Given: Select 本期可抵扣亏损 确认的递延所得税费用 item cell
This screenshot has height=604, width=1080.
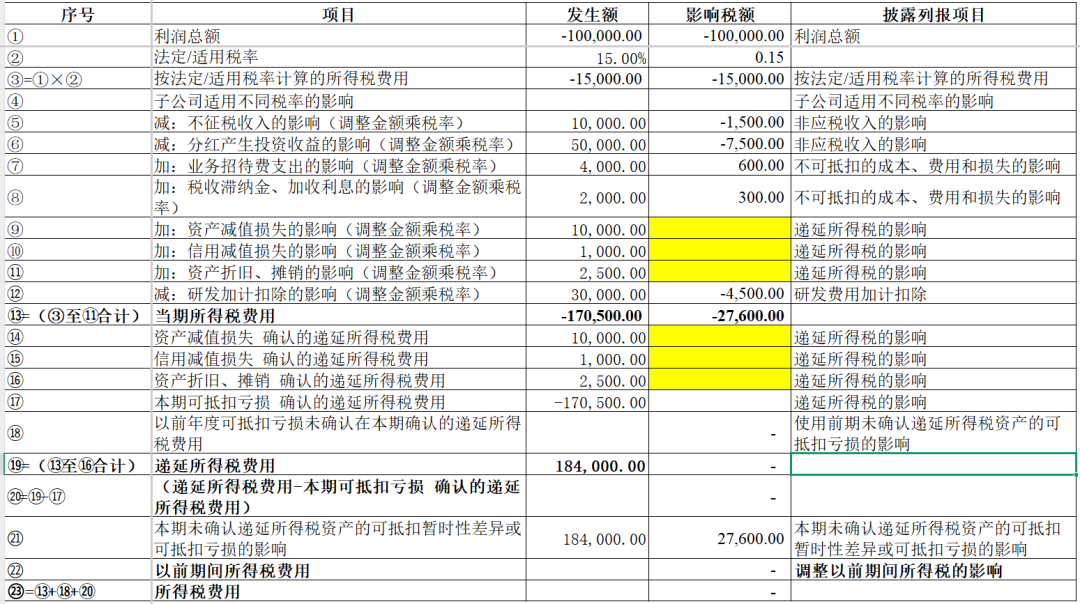Looking at the screenshot, I should click(339, 402).
